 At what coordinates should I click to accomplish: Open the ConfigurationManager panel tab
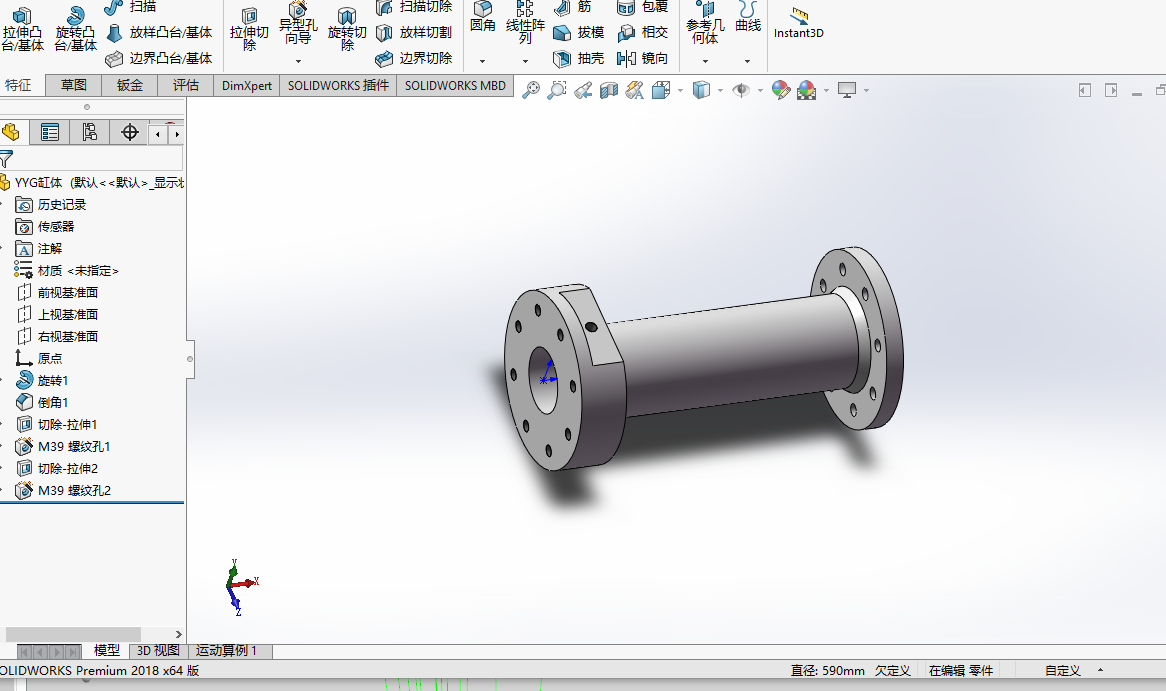[88, 131]
